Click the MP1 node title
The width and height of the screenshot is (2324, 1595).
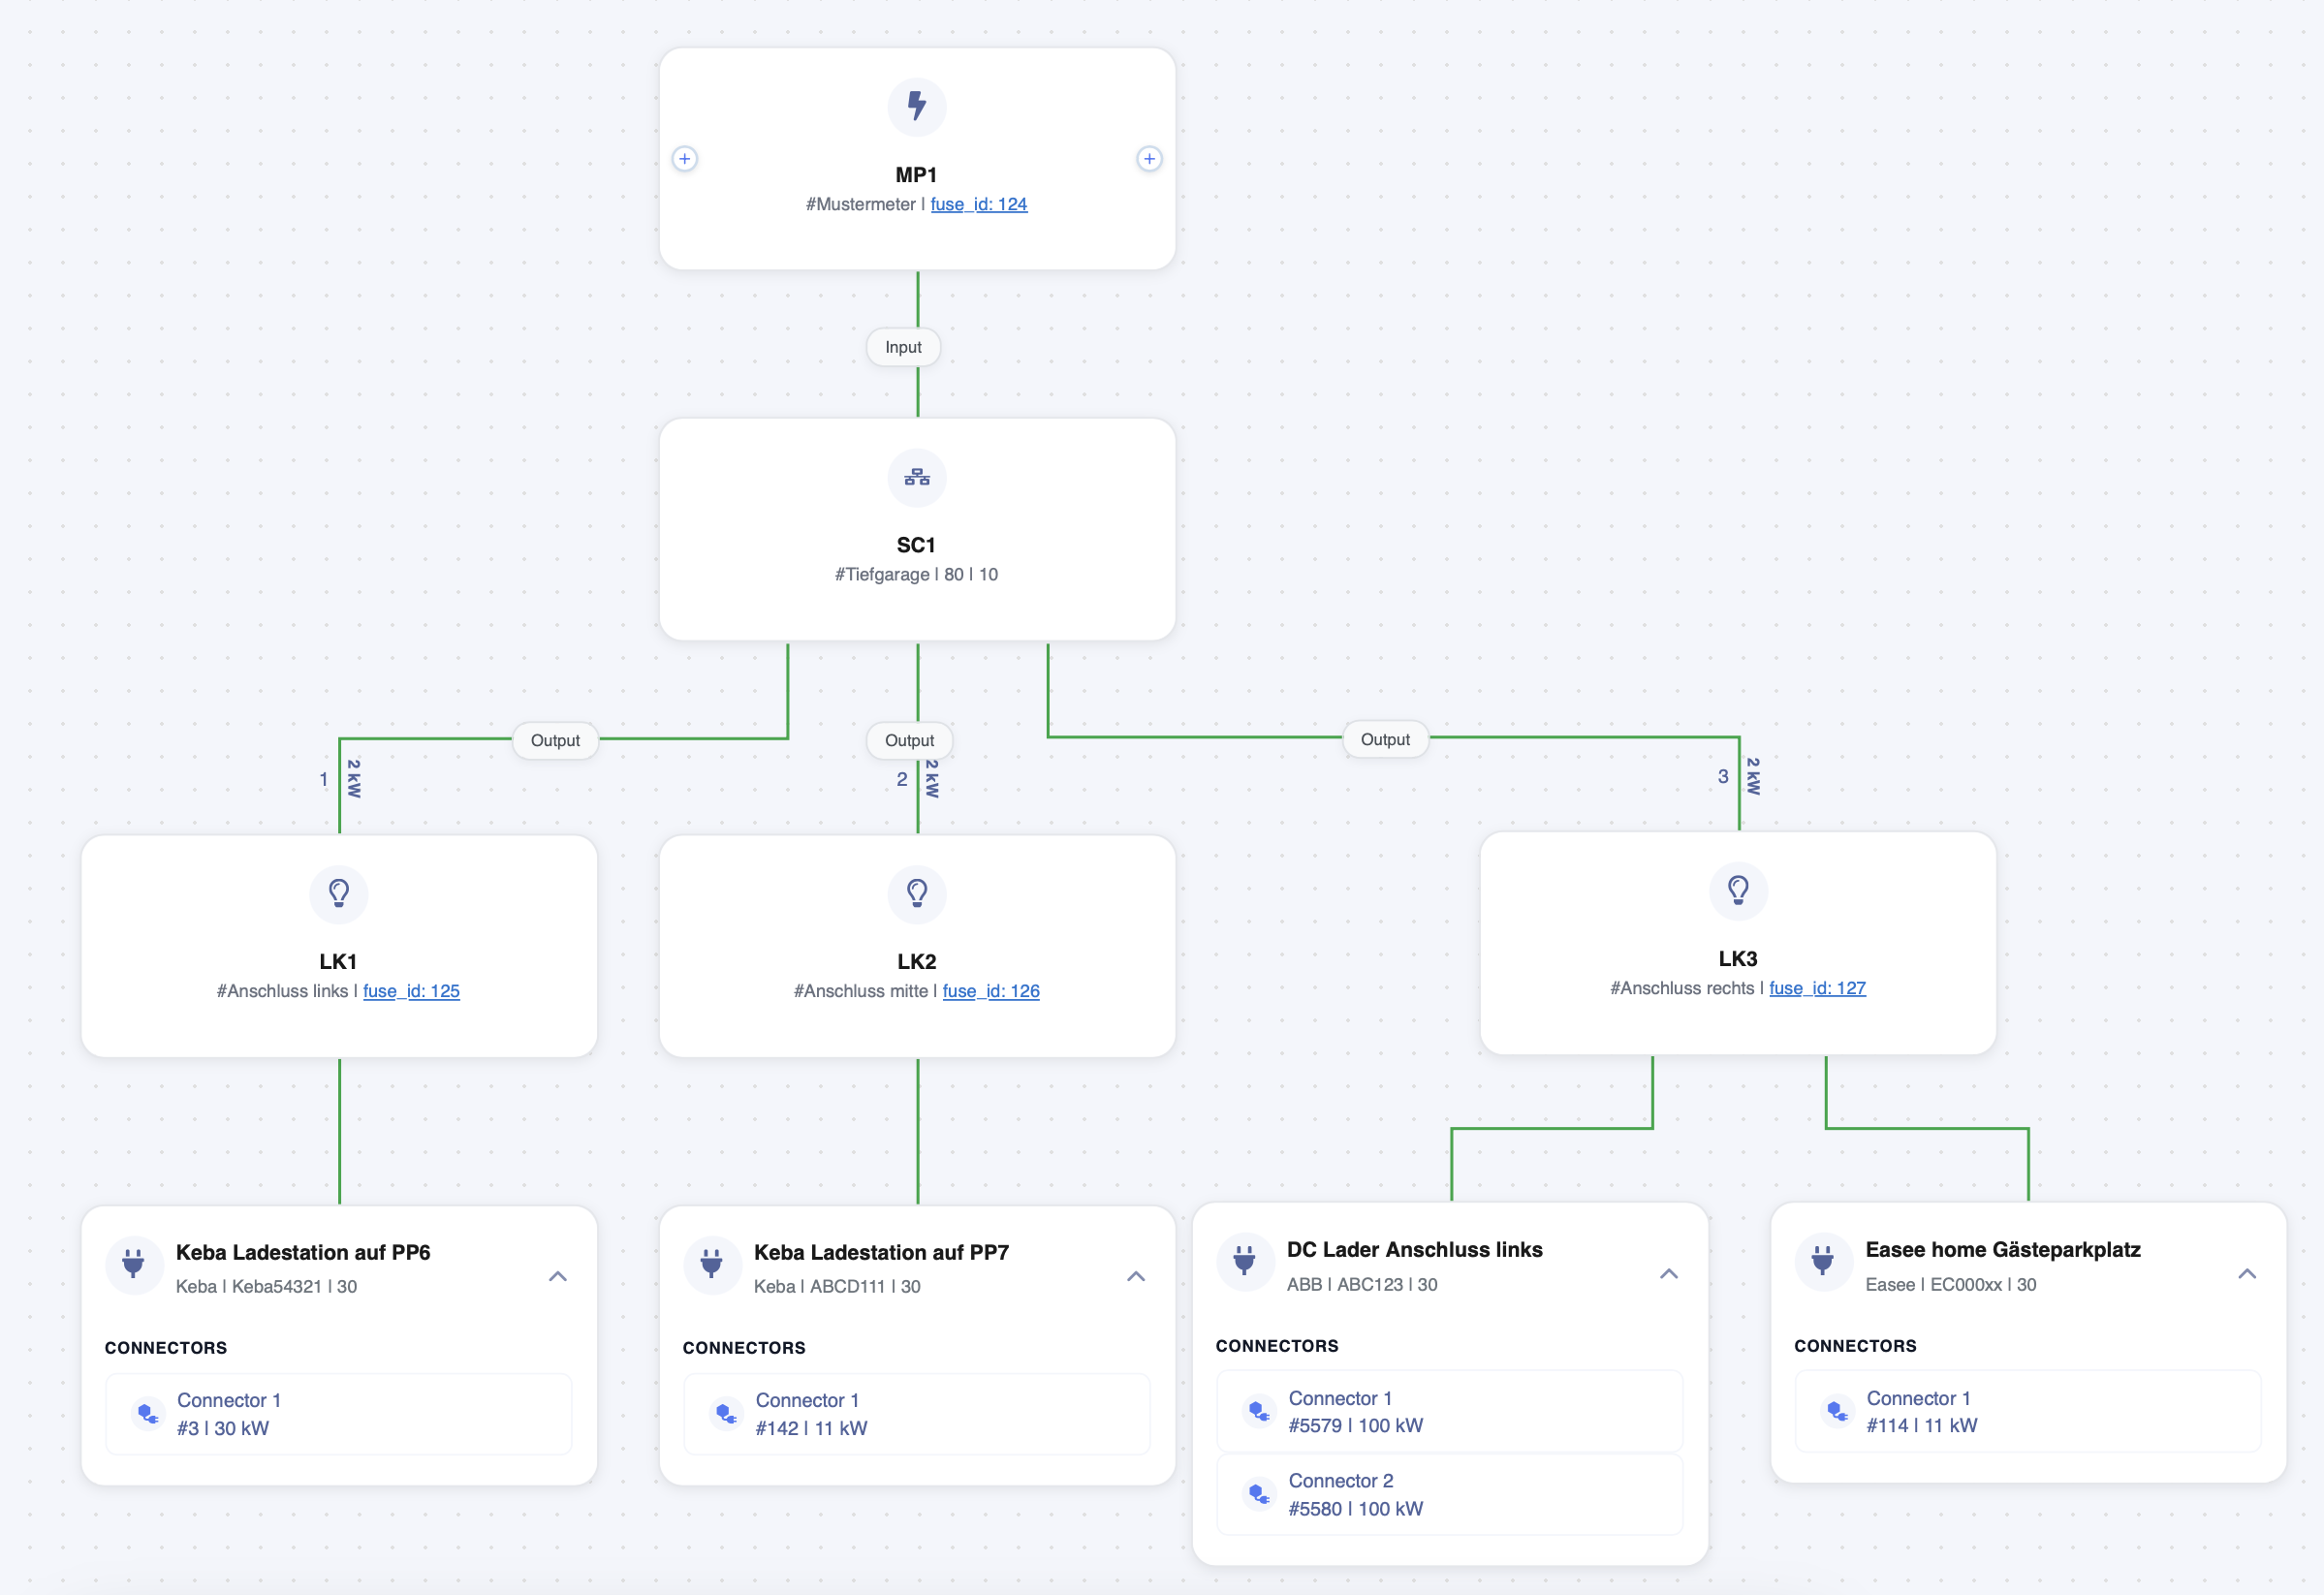(916, 175)
